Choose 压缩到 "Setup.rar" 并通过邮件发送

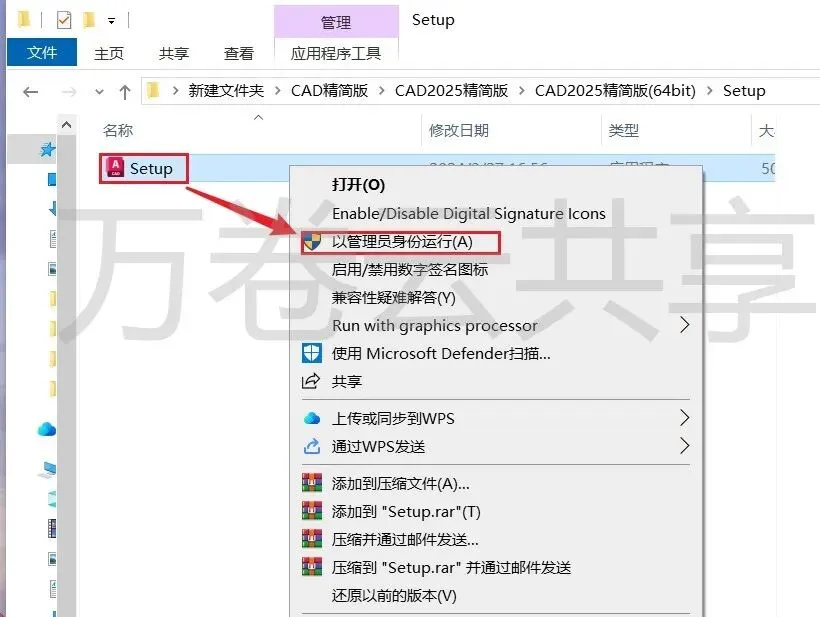[451, 567]
